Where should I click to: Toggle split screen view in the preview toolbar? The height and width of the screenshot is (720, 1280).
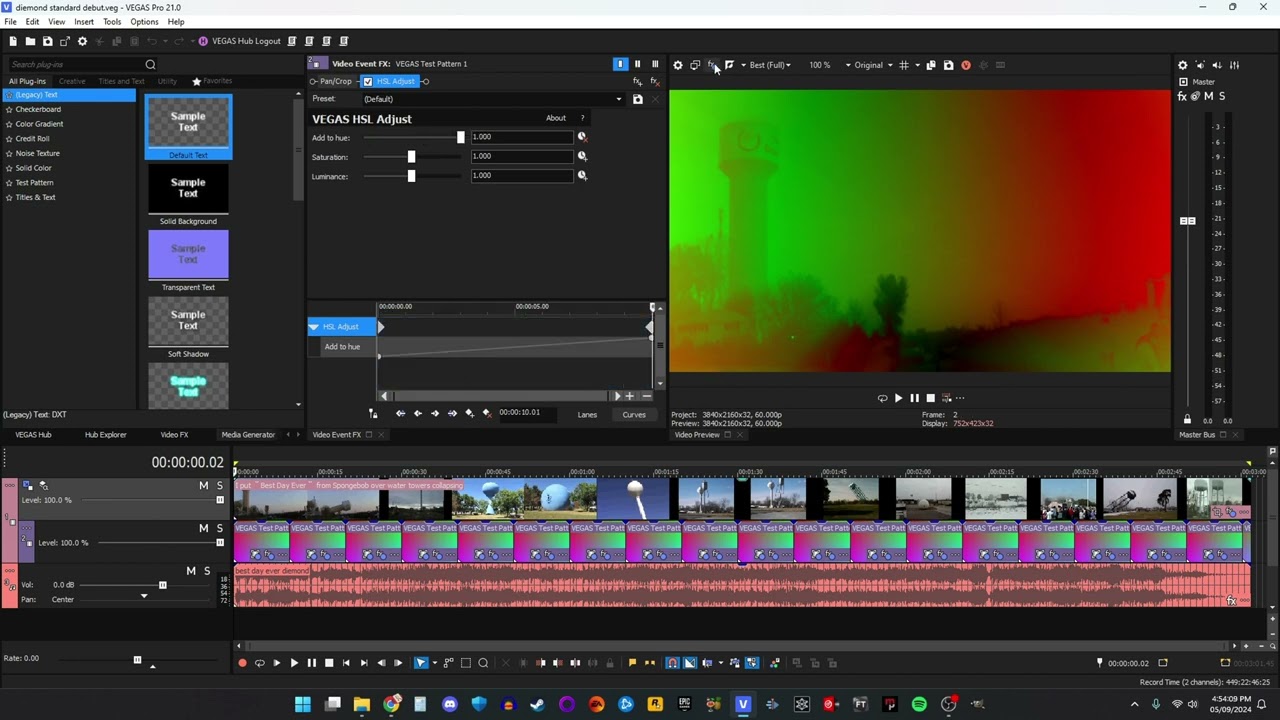point(729,65)
